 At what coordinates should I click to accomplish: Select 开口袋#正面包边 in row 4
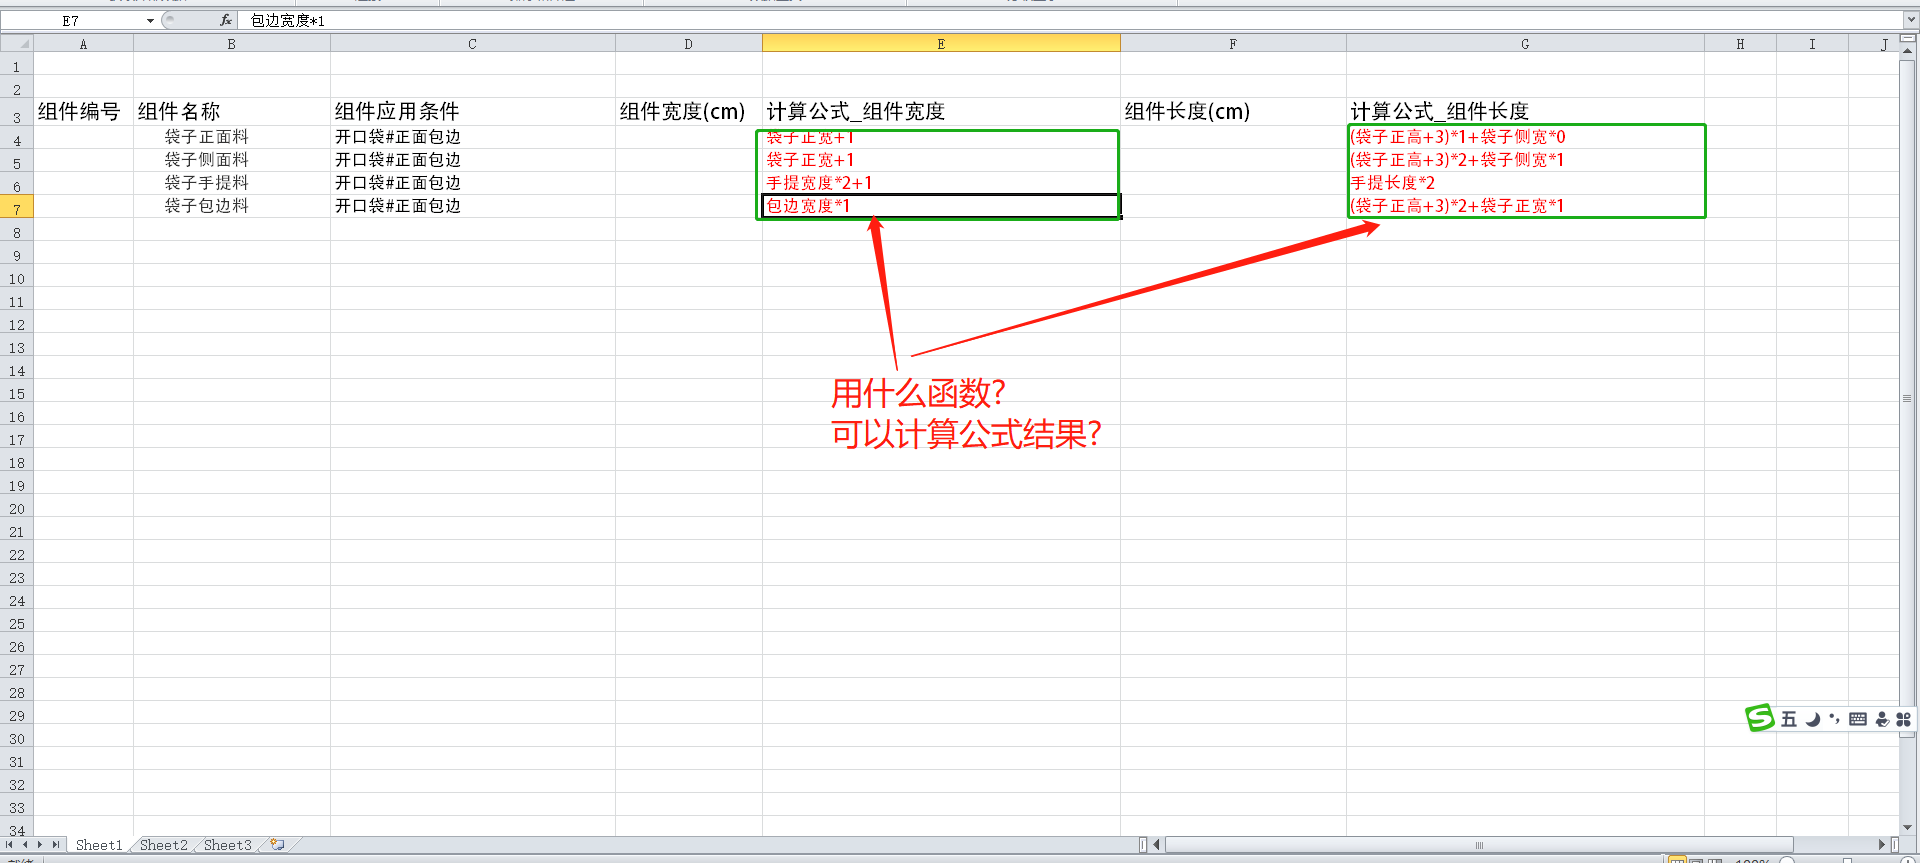[x=472, y=137]
